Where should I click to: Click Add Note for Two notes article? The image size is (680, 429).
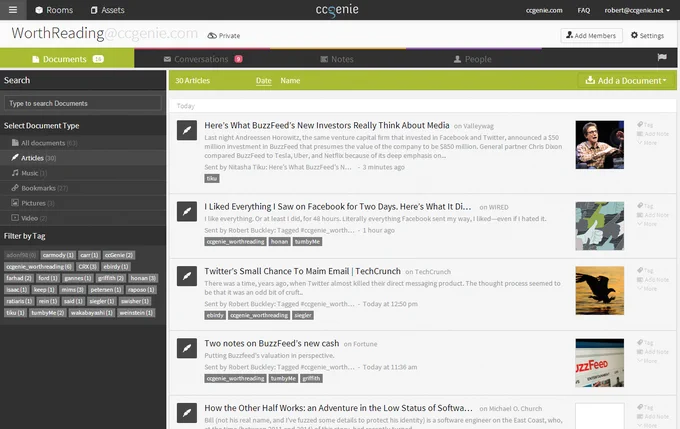(653, 352)
